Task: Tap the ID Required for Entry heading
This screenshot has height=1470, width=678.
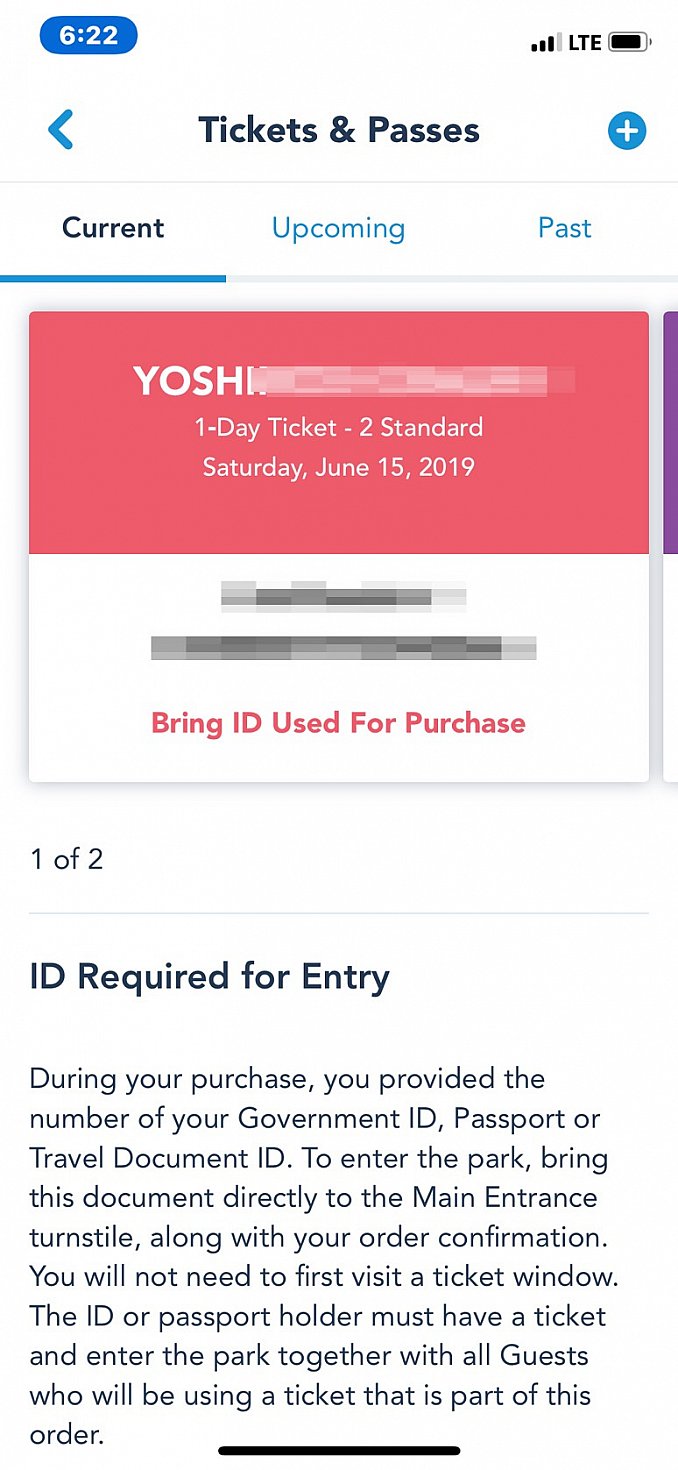Action: click(210, 977)
